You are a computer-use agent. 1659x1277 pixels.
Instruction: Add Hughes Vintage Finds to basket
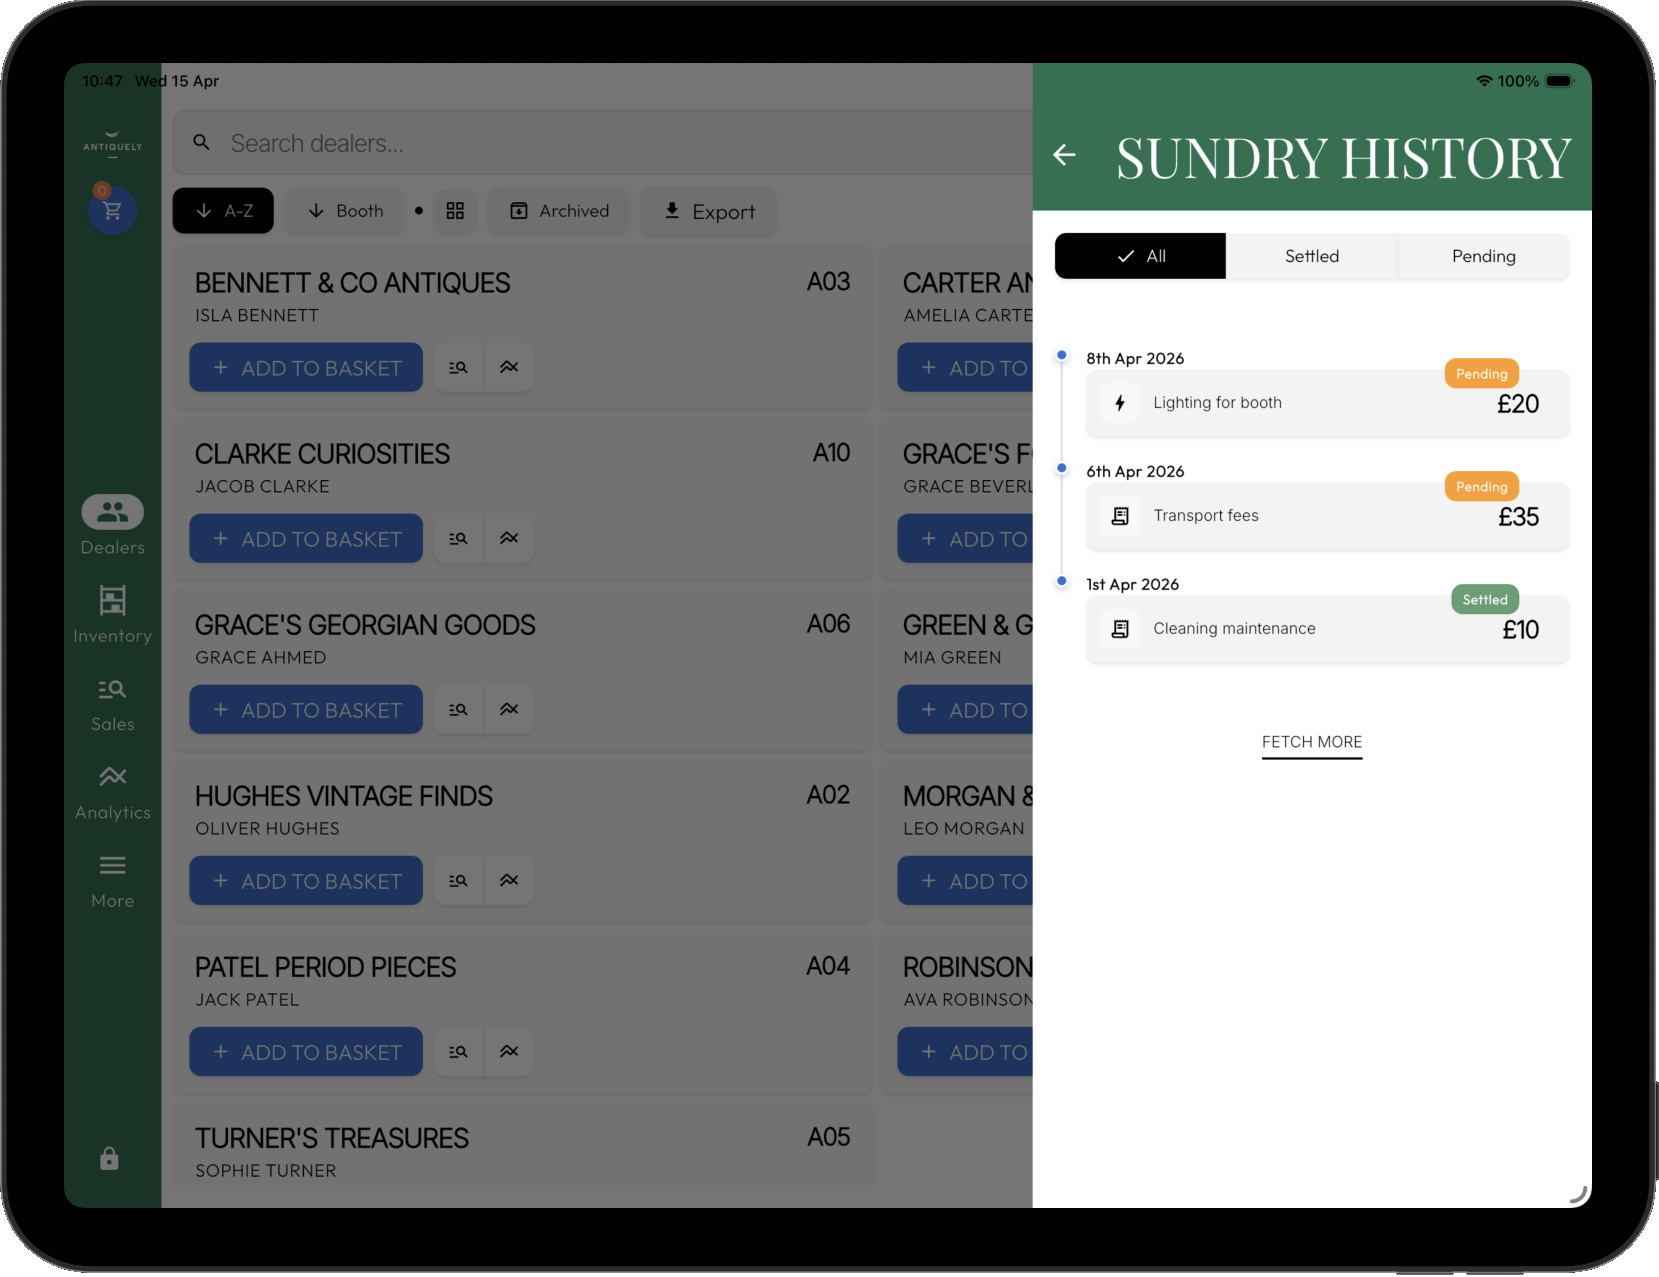[306, 880]
